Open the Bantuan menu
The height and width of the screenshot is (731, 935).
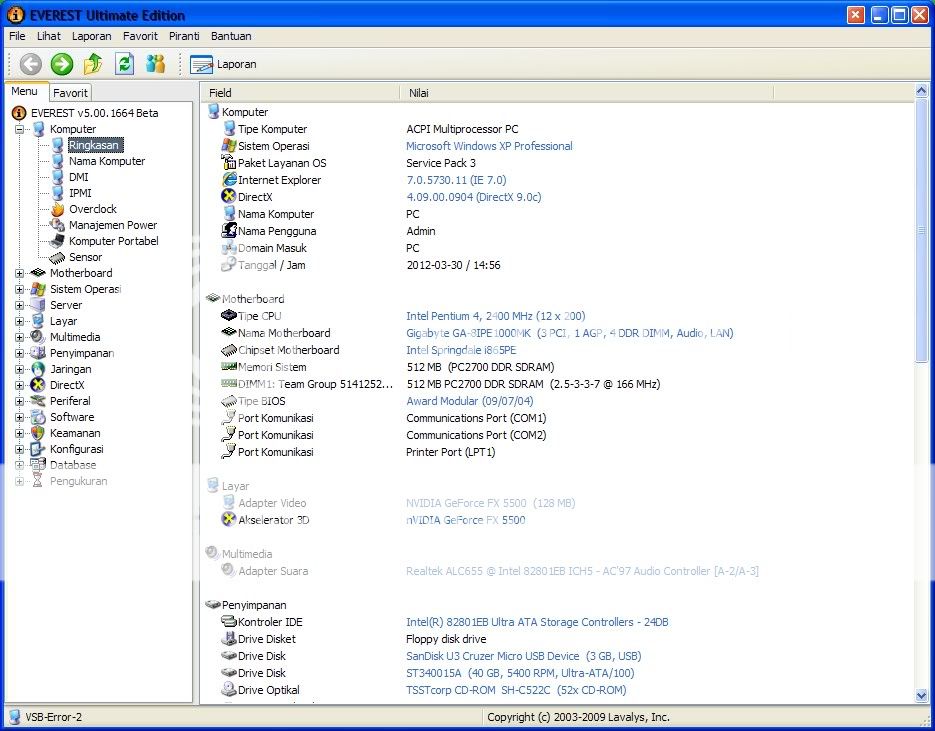click(231, 36)
